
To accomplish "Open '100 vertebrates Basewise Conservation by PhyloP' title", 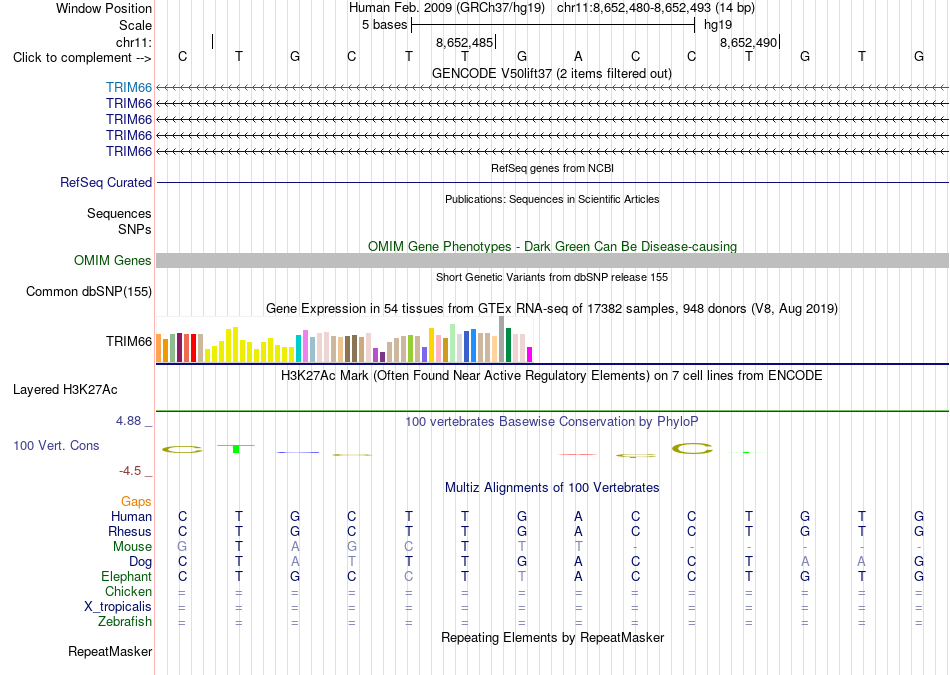I will click(x=552, y=422).
